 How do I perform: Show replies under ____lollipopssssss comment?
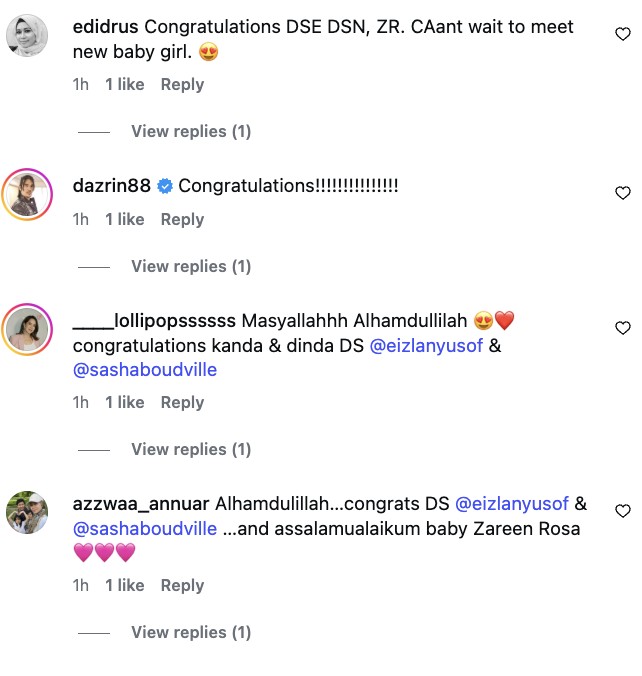191,449
